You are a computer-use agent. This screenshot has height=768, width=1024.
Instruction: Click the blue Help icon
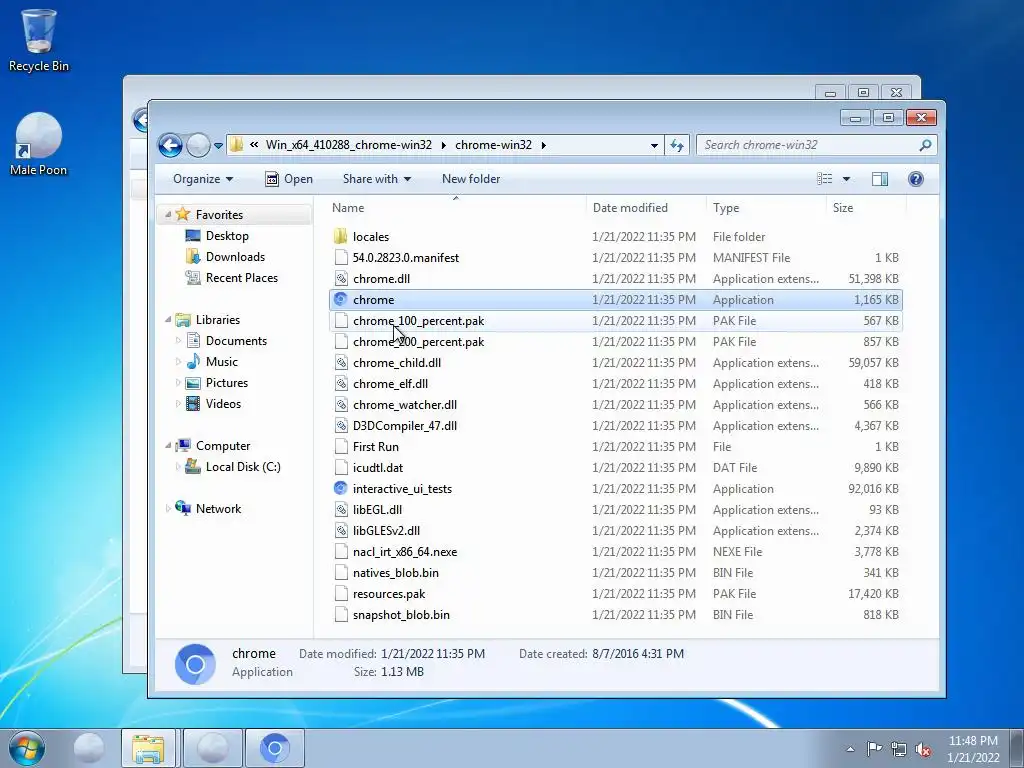pyautogui.click(x=916, y=179)
